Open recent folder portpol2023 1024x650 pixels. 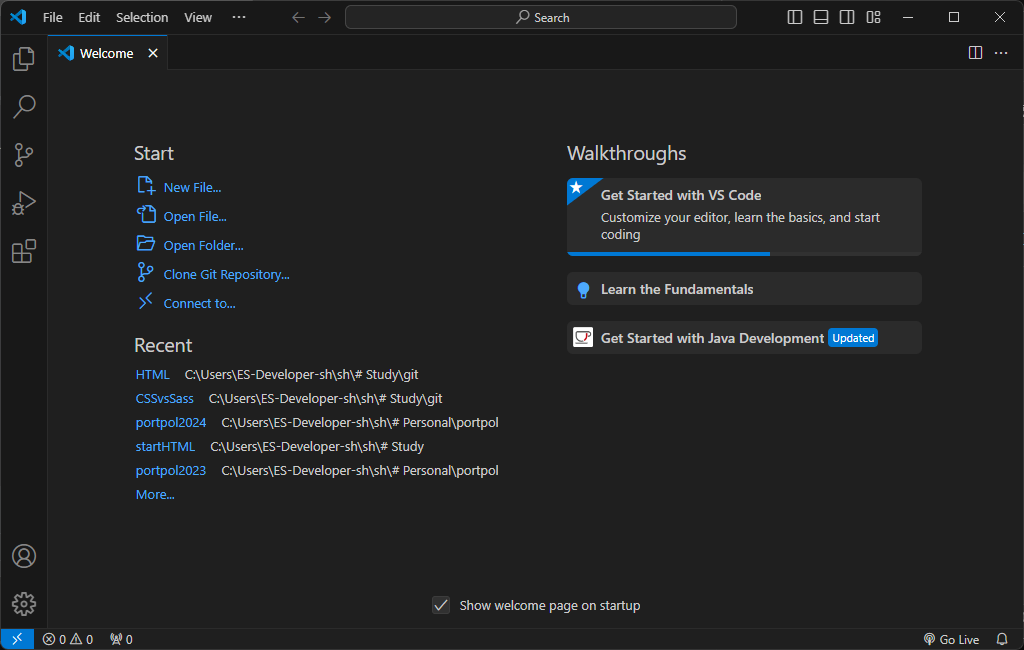pos(170,470)
